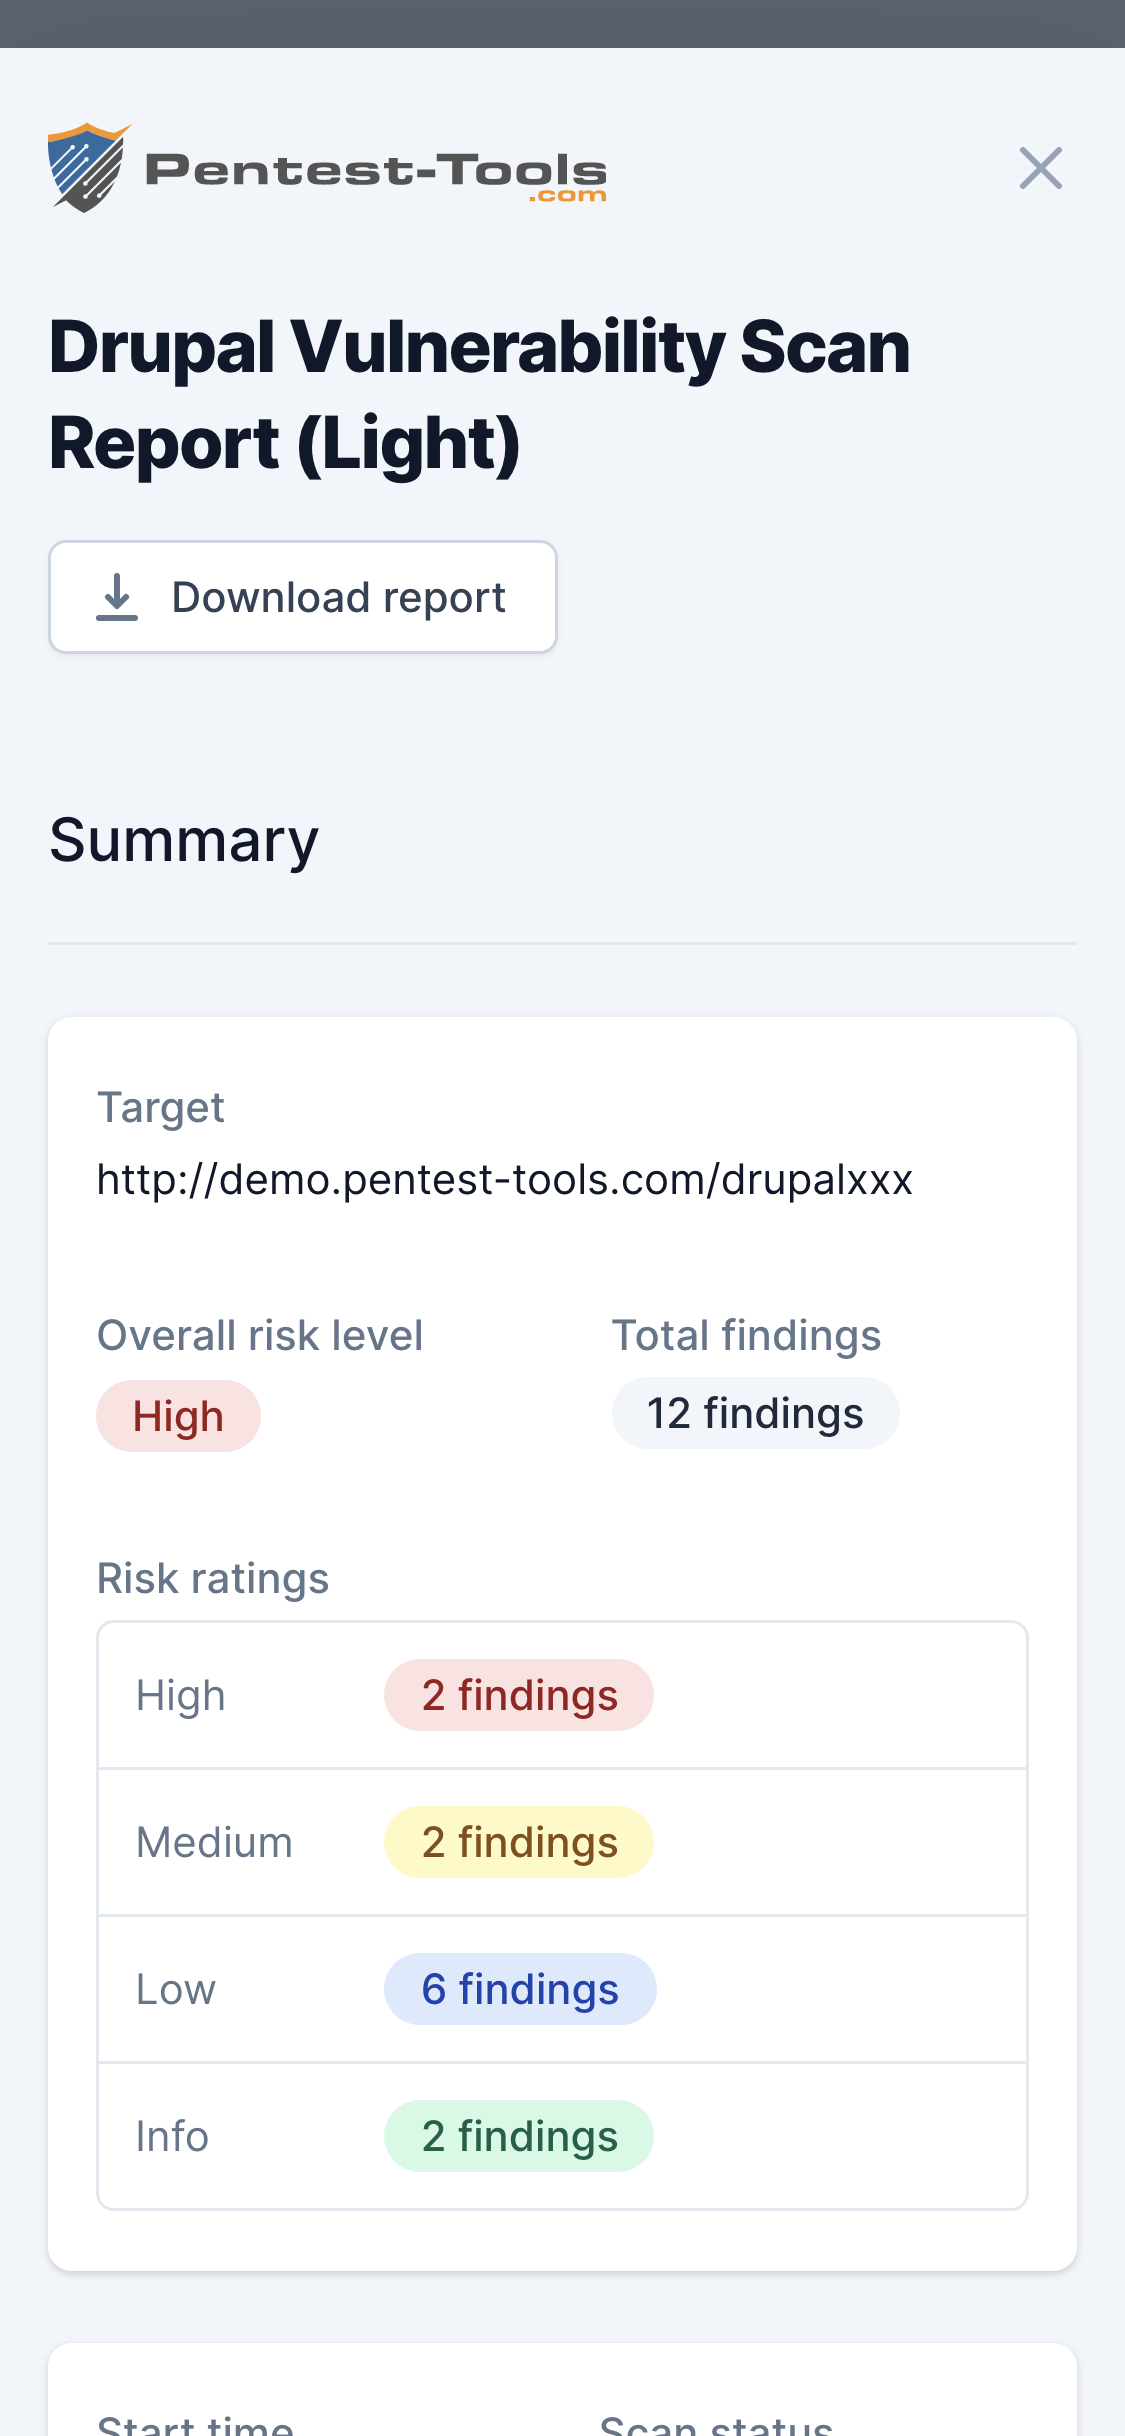This screenshot has width=1125, height=2436.
Task: Select the High overall risk level badge
Action: [178, 1415]
